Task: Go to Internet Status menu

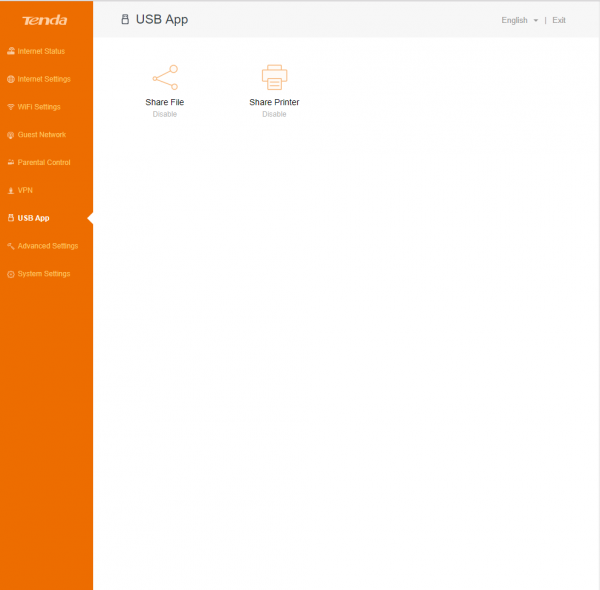Action: coord(41,51)
